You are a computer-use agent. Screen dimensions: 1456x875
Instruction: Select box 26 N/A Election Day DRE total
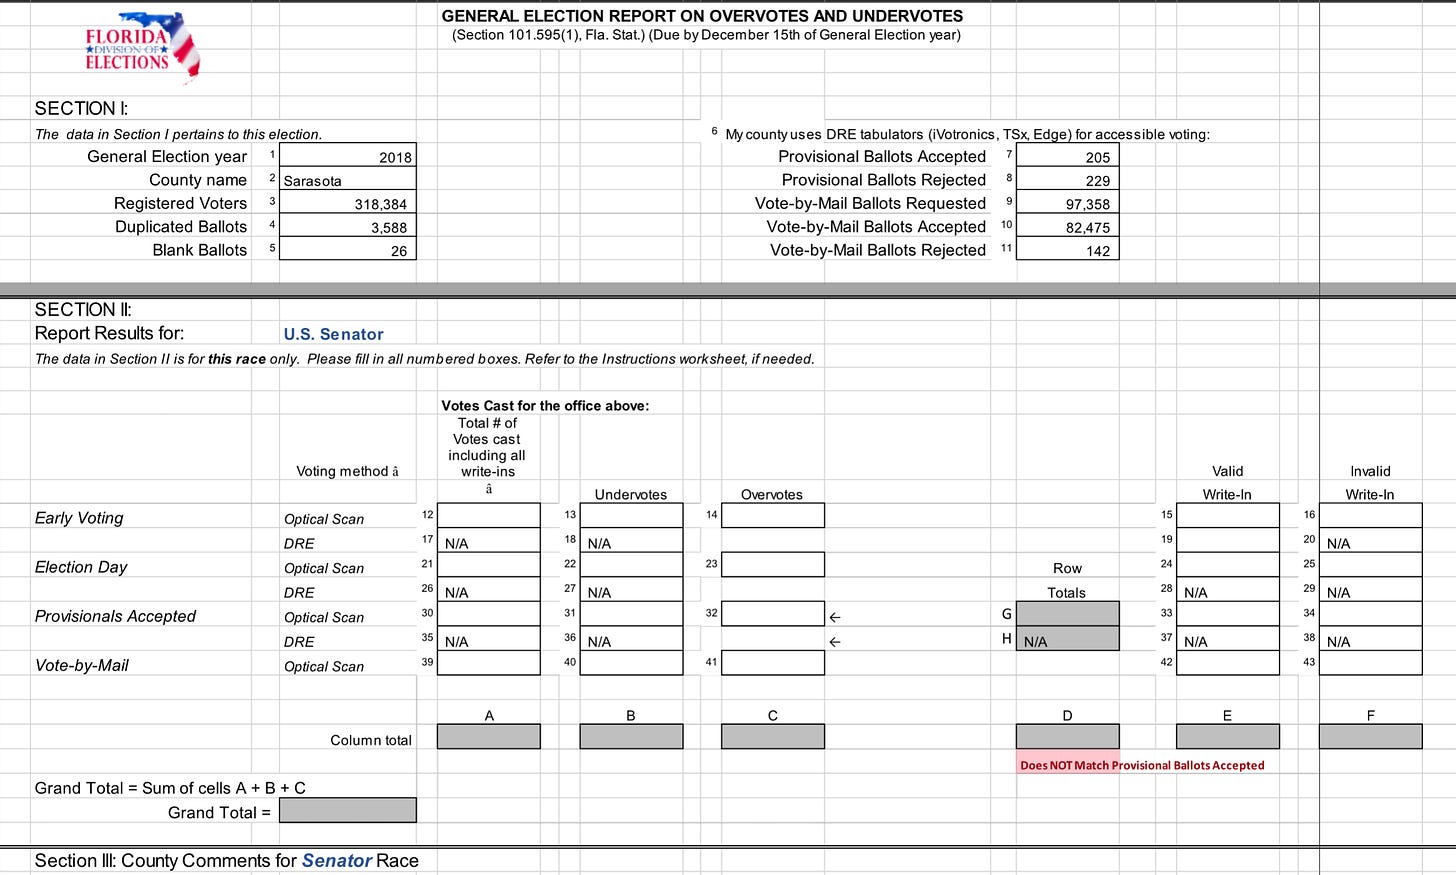click(x=489, y=589)
